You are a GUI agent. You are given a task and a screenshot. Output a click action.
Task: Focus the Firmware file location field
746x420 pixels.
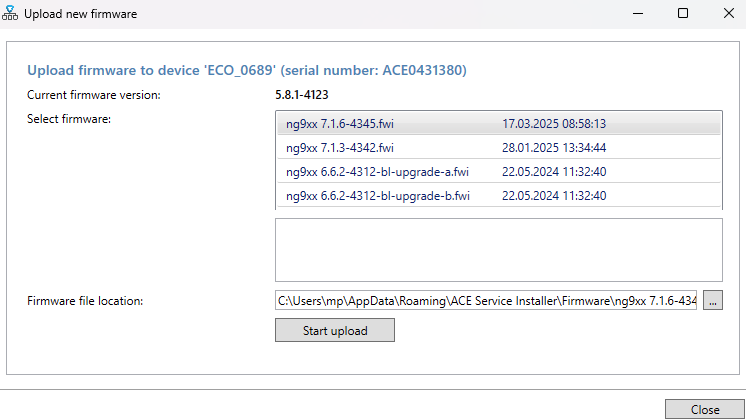(487, 300)
